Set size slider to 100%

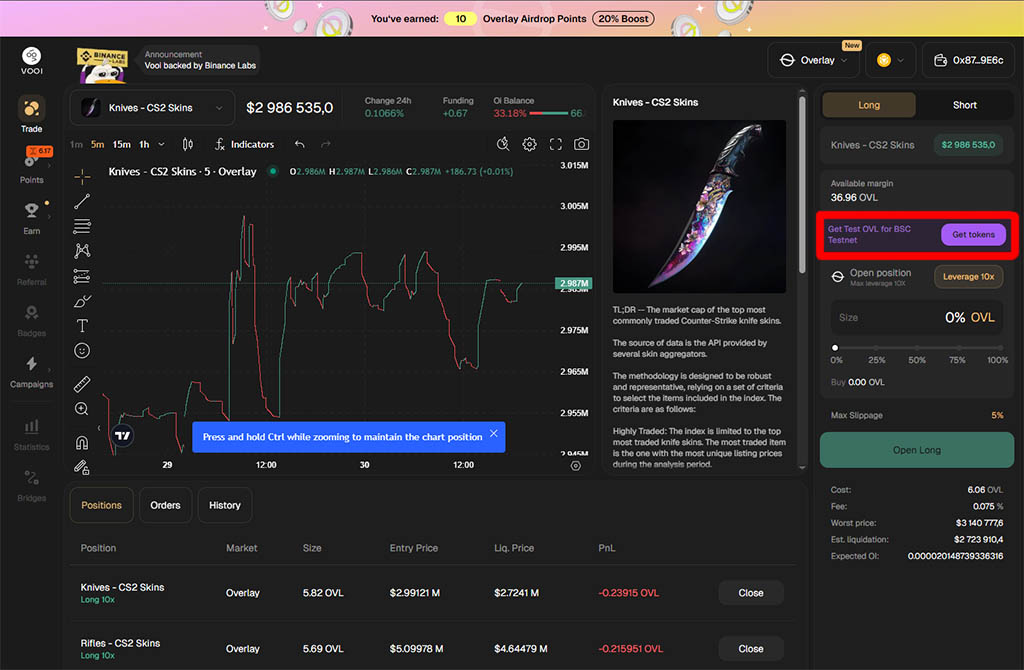(x=999, y=348)
